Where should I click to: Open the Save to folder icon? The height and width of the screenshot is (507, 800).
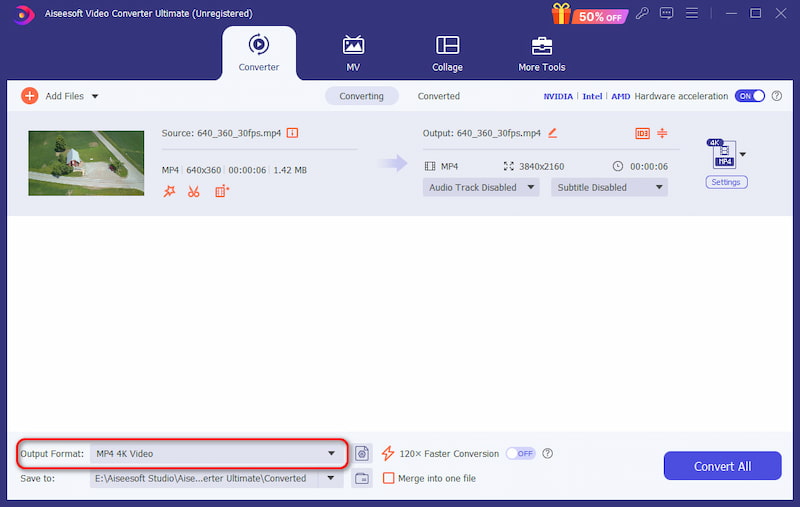[x=362, y=478]
